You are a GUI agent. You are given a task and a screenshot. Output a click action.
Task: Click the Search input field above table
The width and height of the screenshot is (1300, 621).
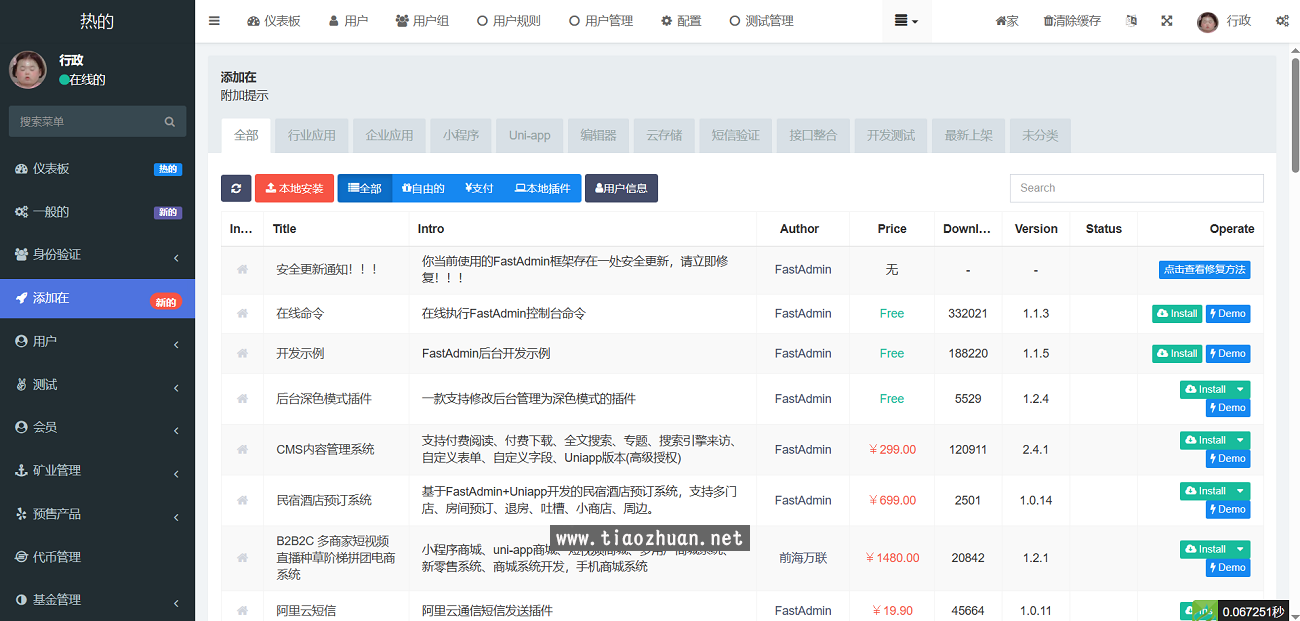coord(1136,188)
